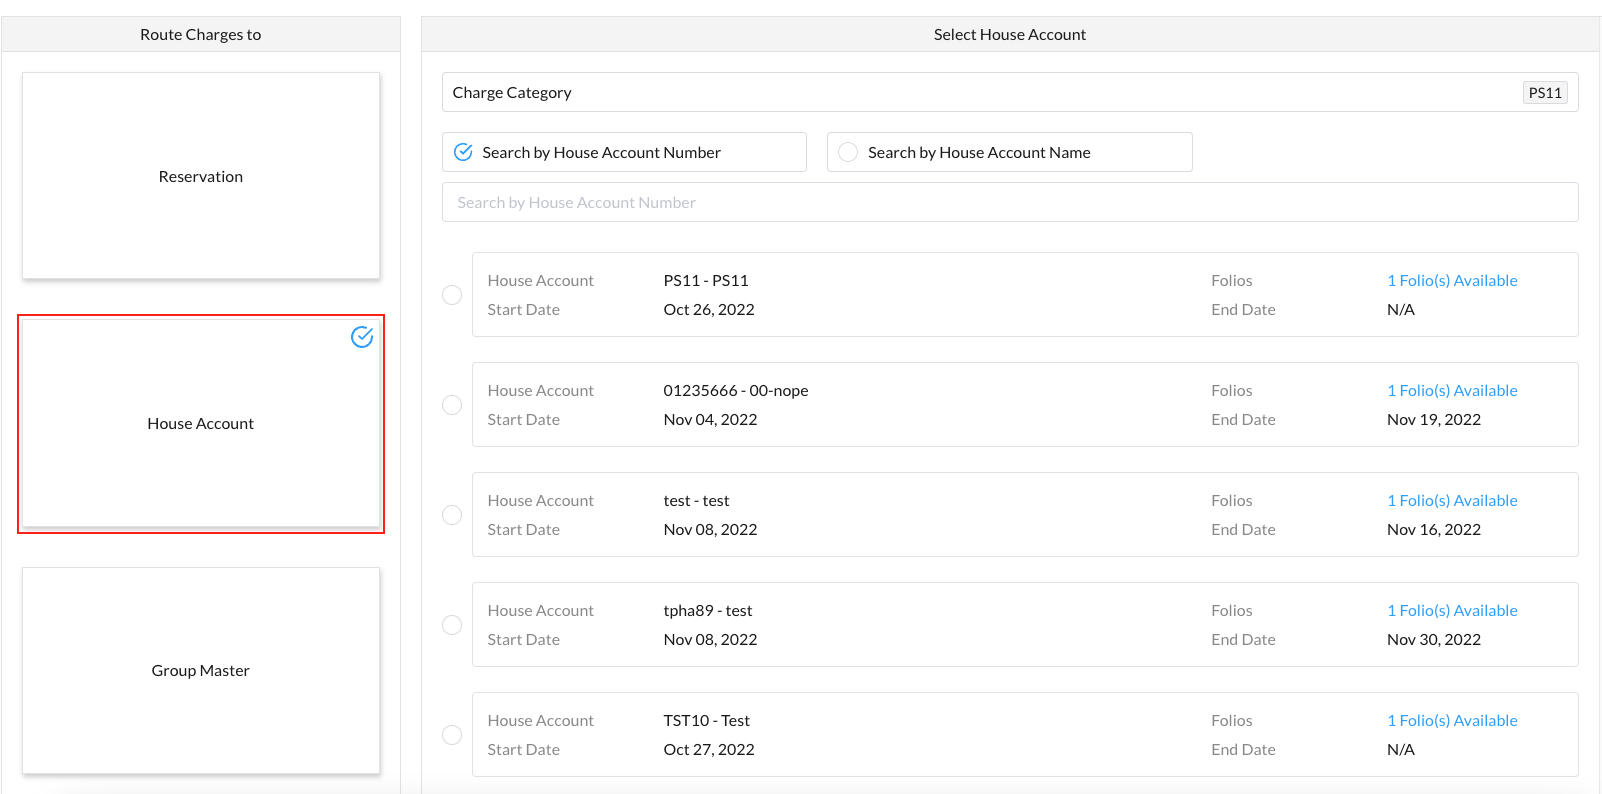Open folios available link for test - test
1602x794 pixels.
[1452, 501]
